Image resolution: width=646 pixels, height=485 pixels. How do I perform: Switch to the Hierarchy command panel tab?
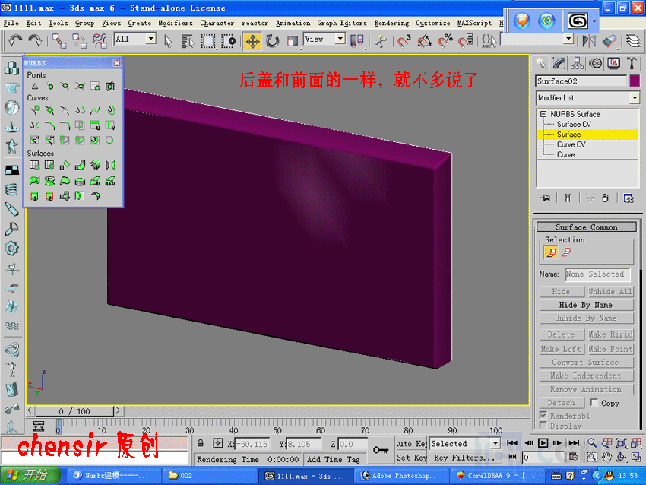point(577,63)
